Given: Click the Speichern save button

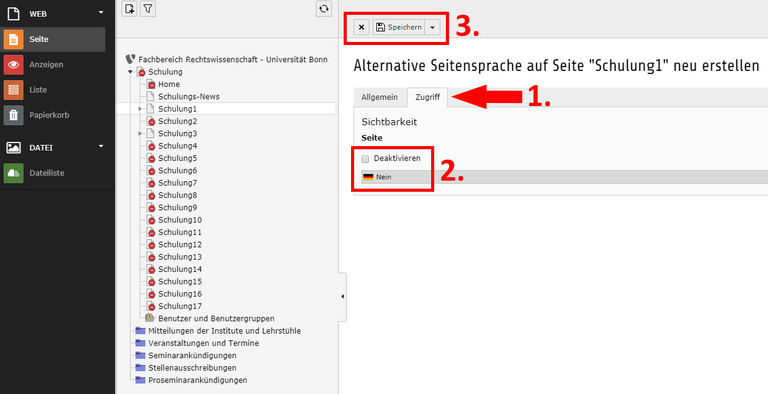Looking at the screenshot, I should (399, 27).
